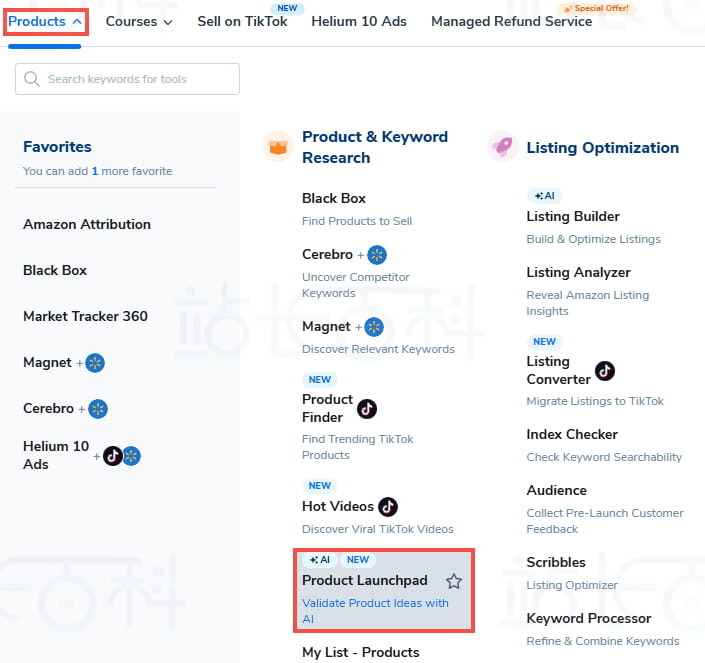
Task: Open Magnet under Product & Keyword Research
Action: 326,327
